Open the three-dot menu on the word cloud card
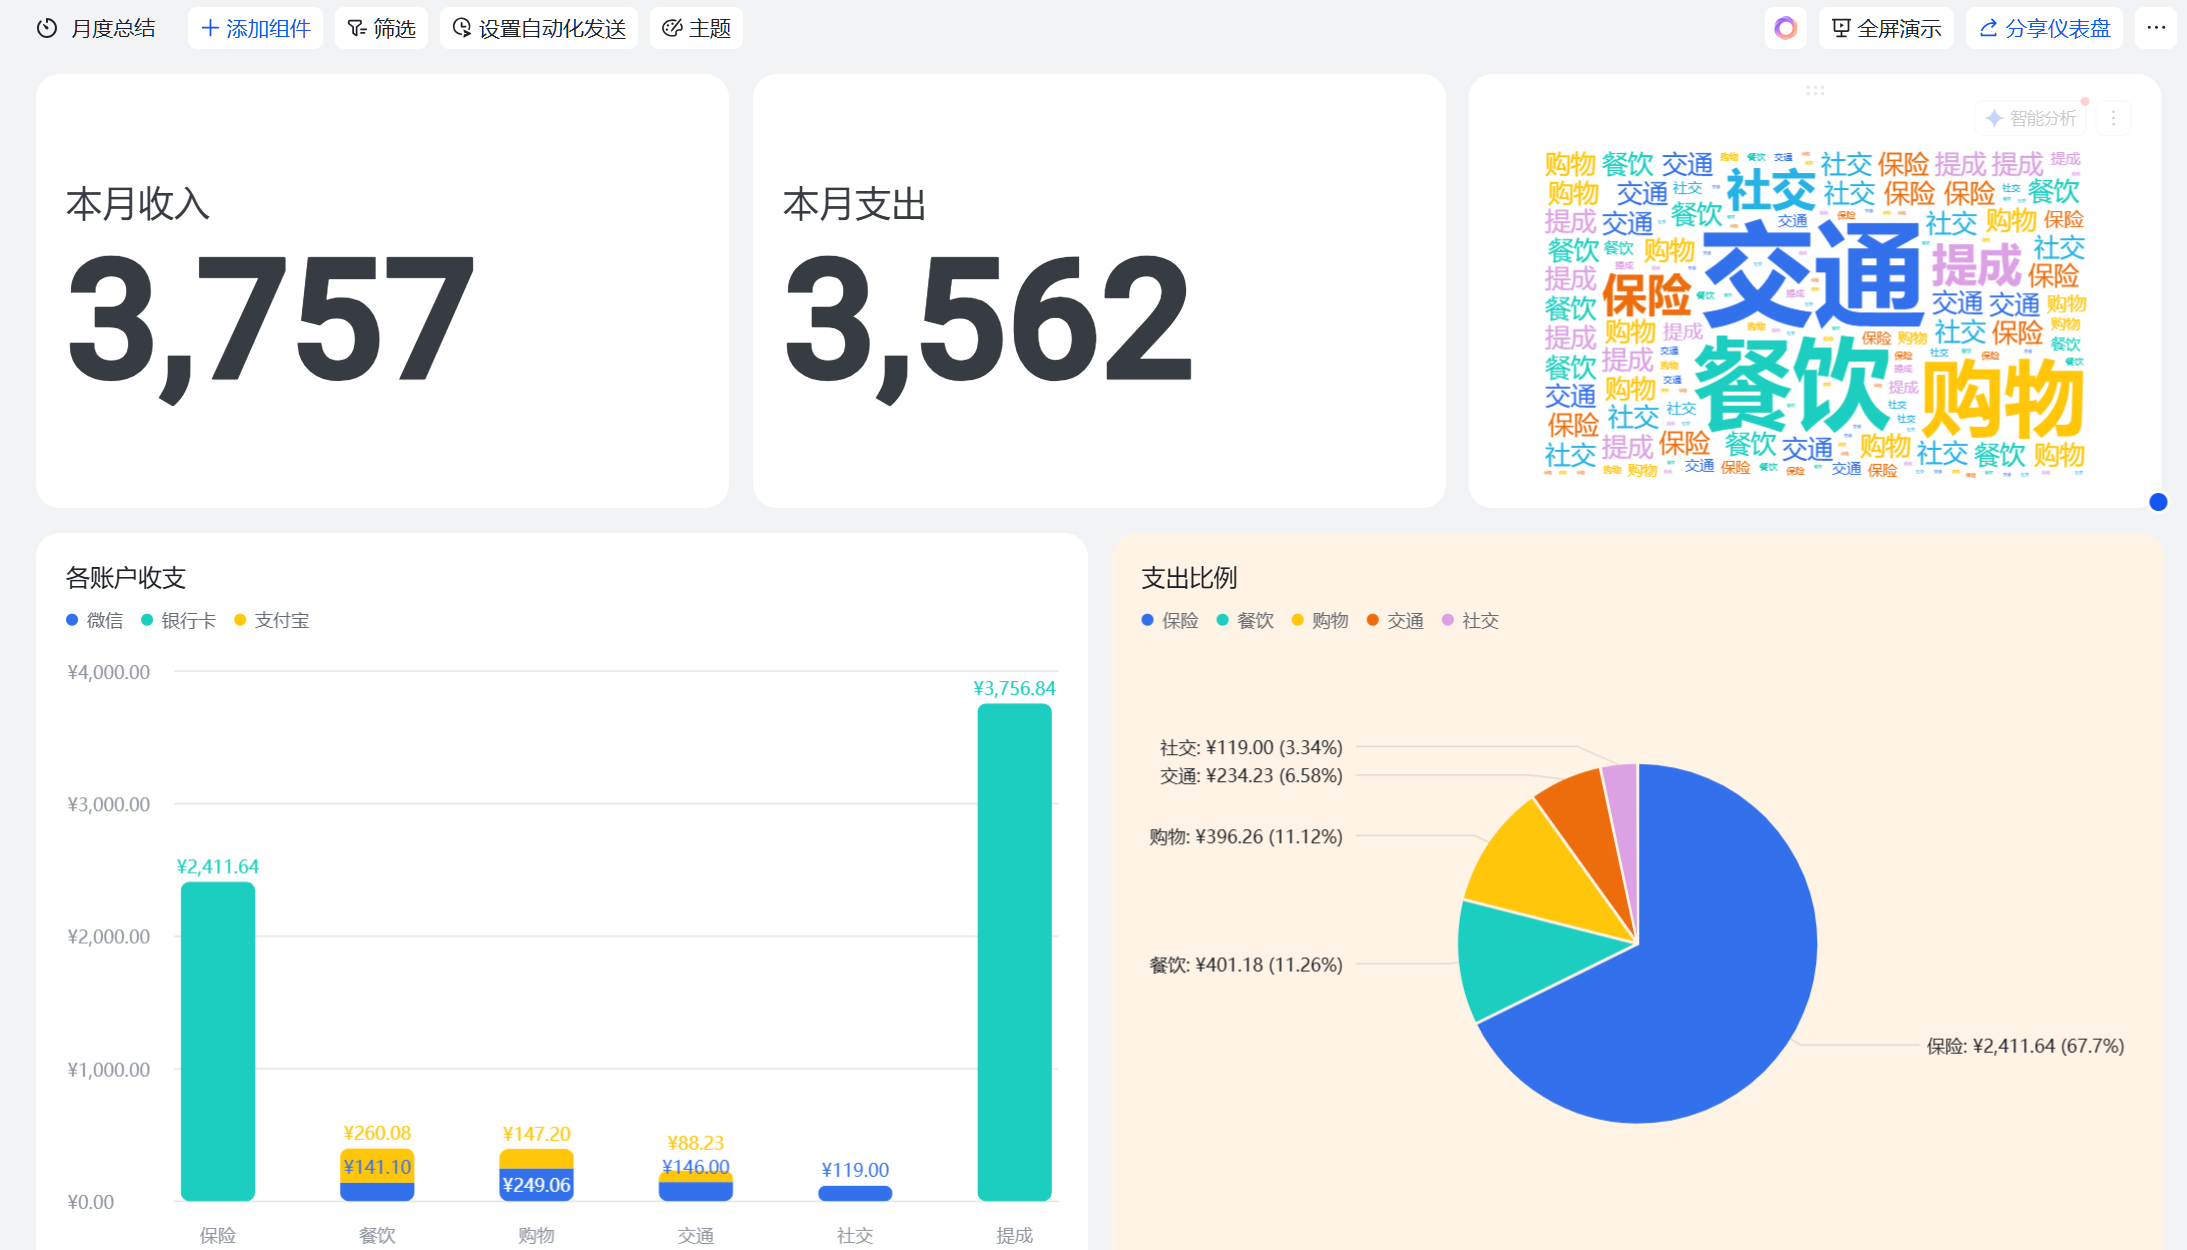 pos(2114,117)
